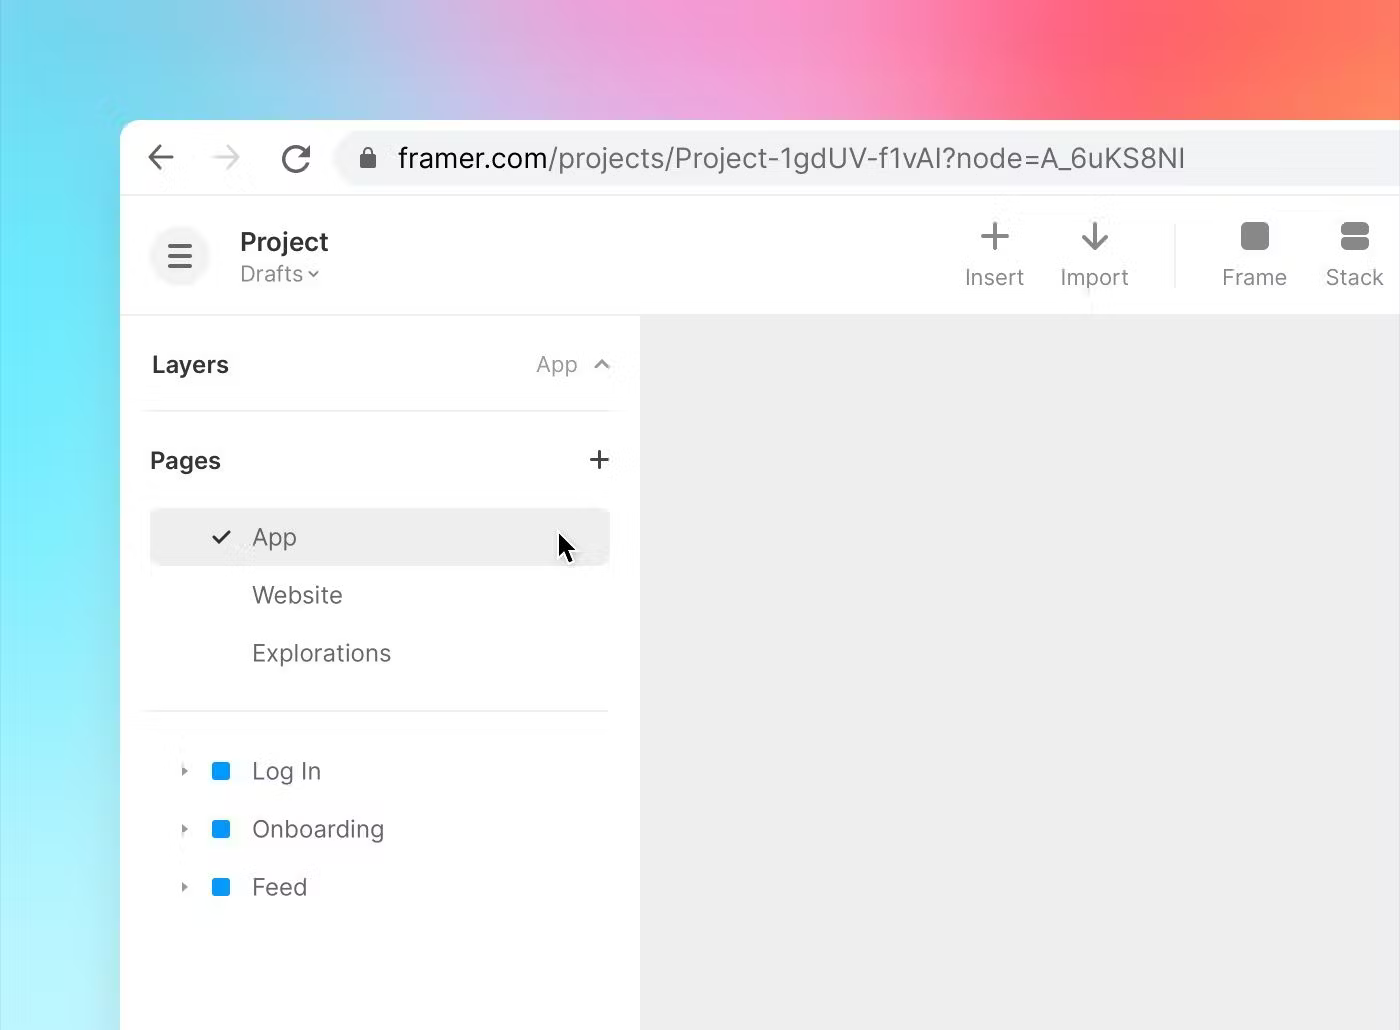Collapse the App pages chevron
The height and width of the screenshot is (1030, 1400).
click(x=602, y=365)
